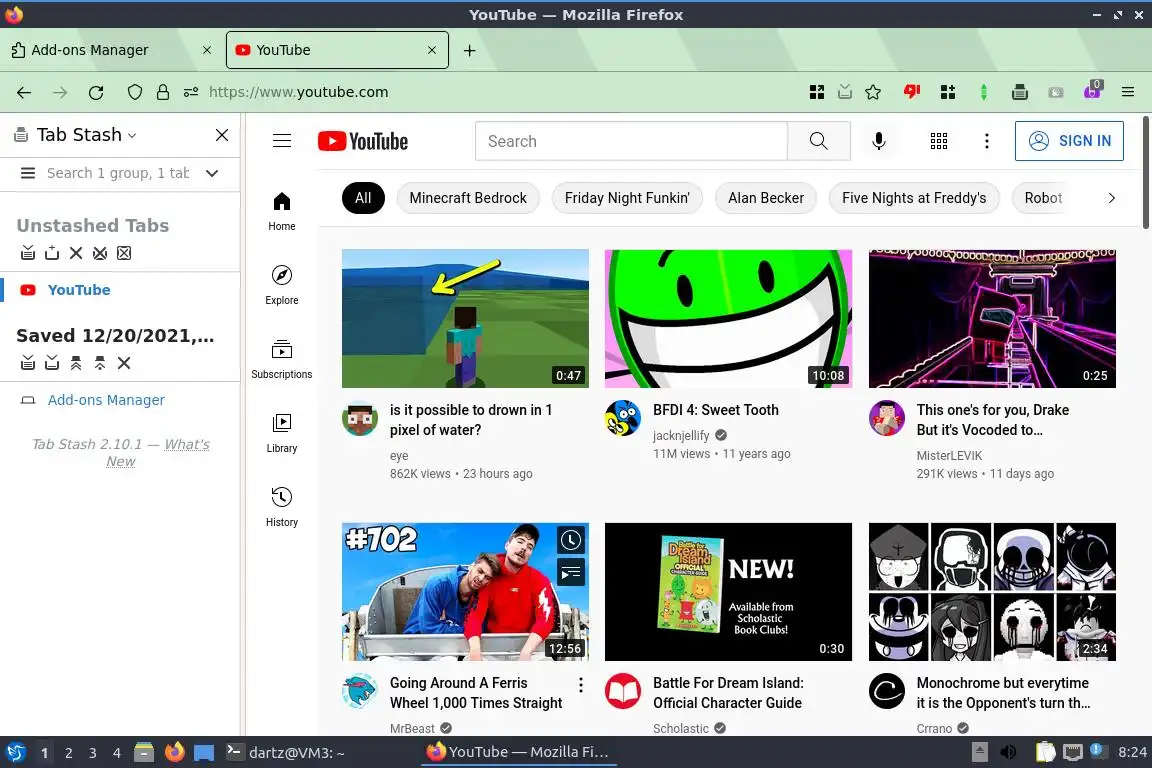Delete the Saved 12/20/2021 group
The height and width of the screenshot is (768, 1152).
pyautogui.click(x=124, y=363)
